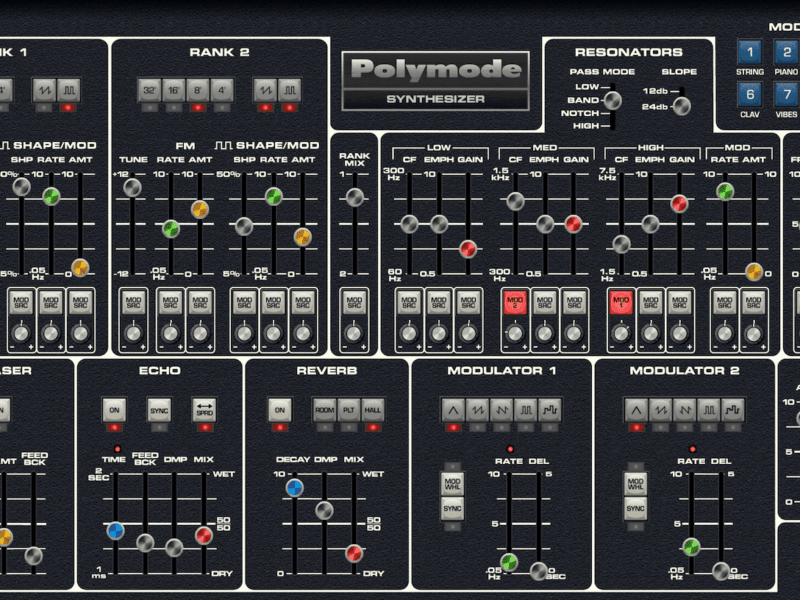Toggle Rank 1 pulse wave button
The image size is (800, 600).
(x=68, y=90)
